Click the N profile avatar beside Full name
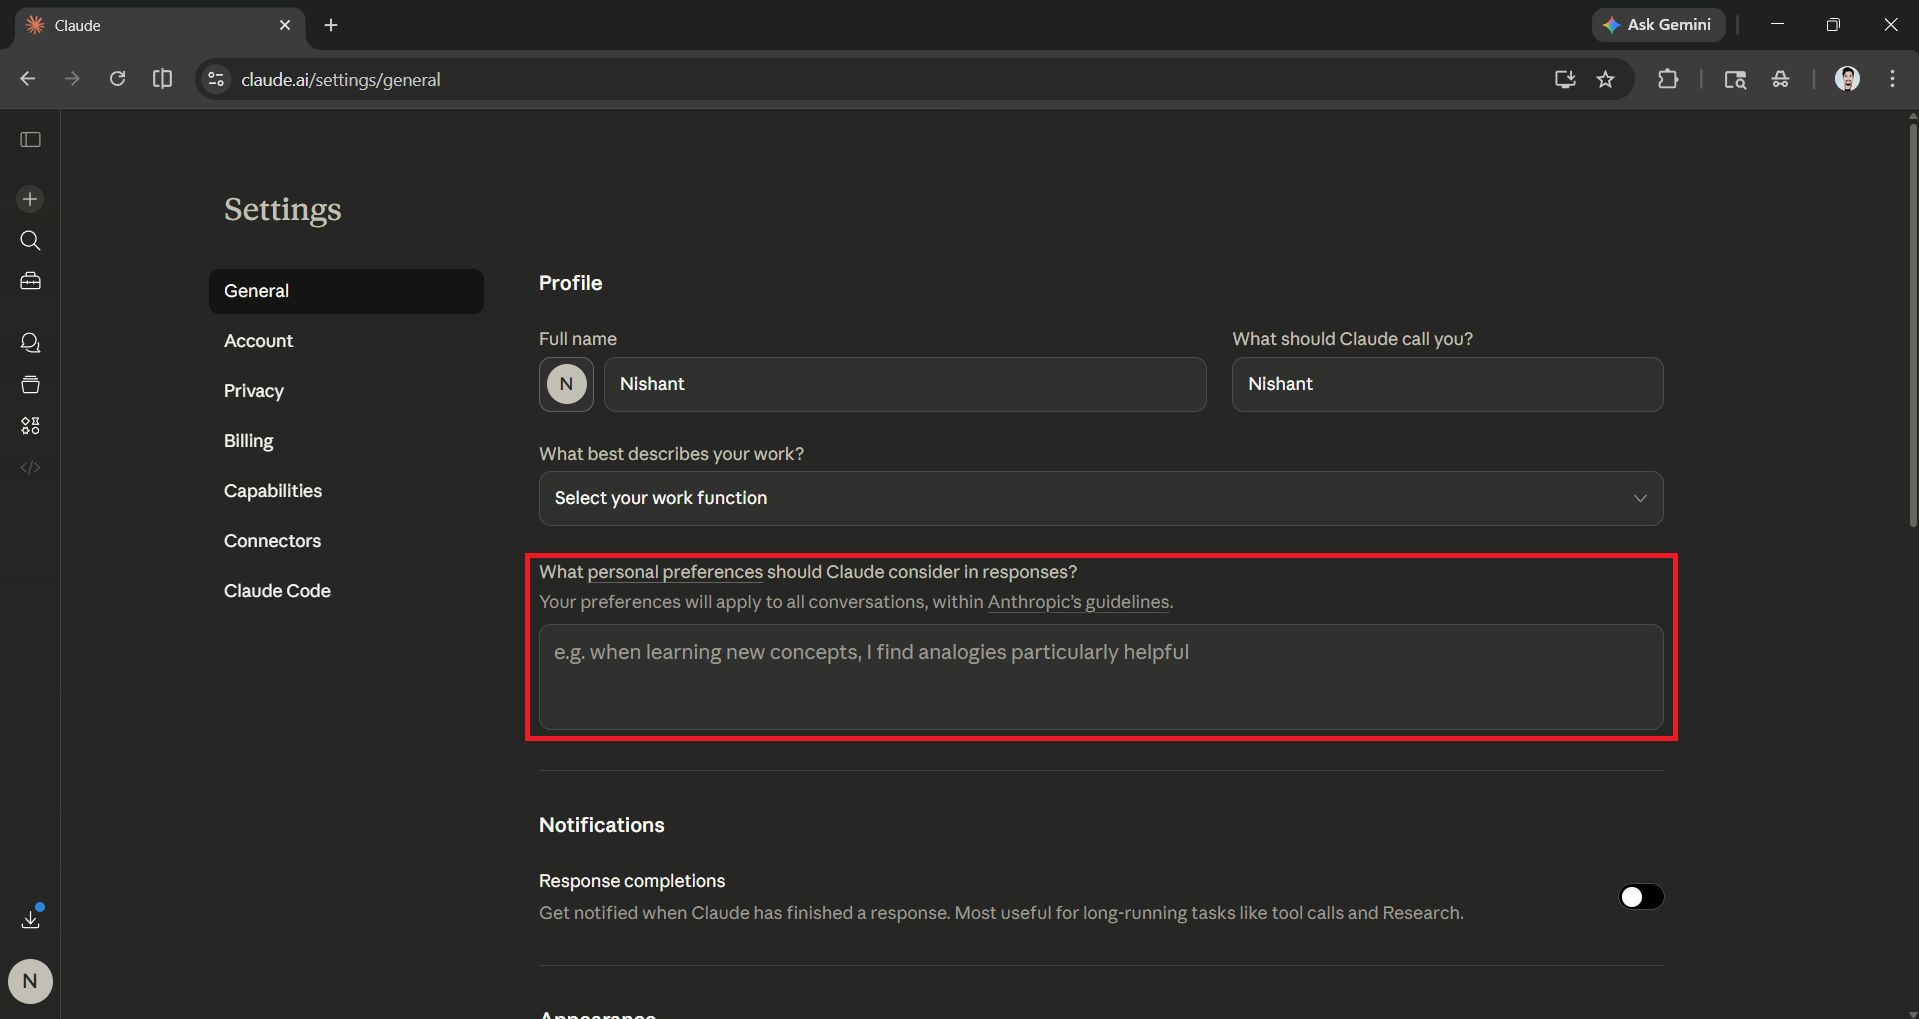The height and width of the screenshot is (1019, 1919). 566,384
